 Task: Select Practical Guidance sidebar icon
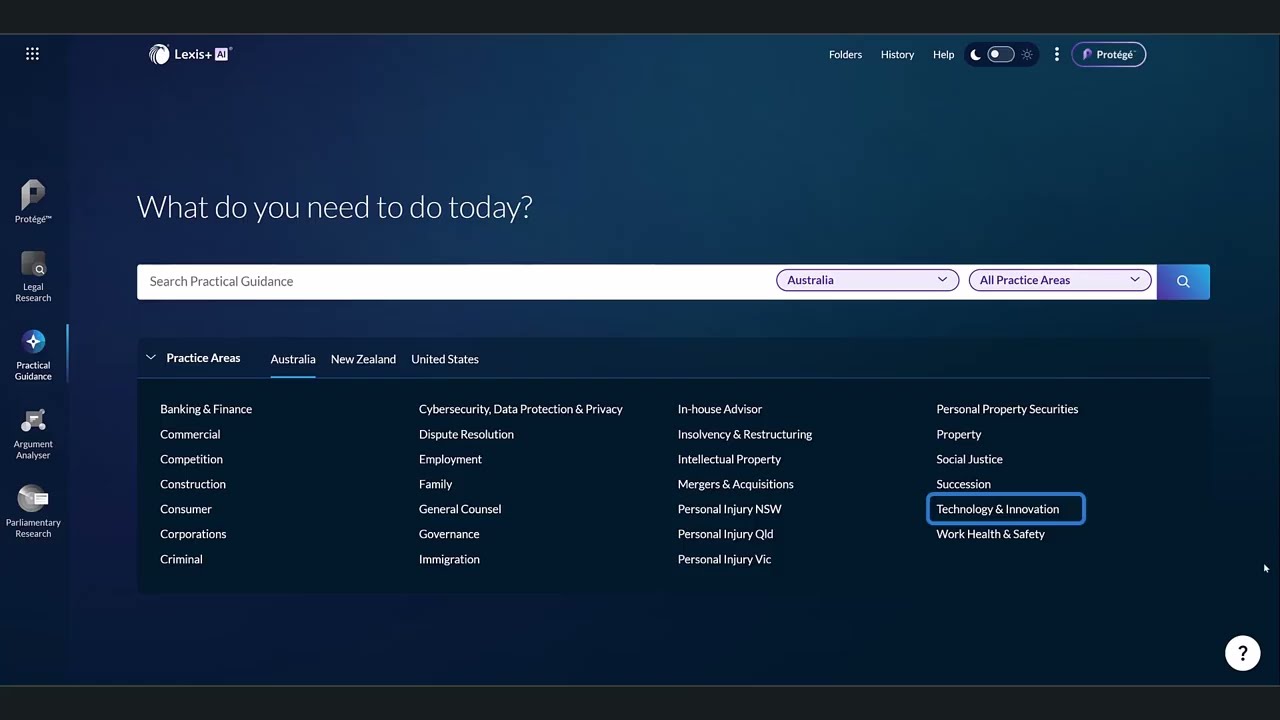pyautogui.click(x=33, y=356)
